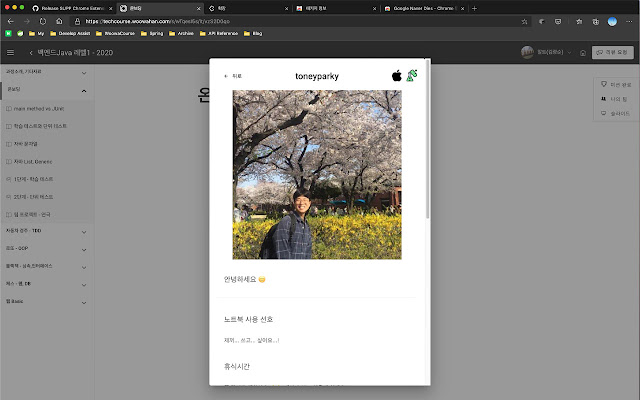Click 나의 팀 in the right panel
This screenshot has width=640, height=400.
(x=614, y=99)
